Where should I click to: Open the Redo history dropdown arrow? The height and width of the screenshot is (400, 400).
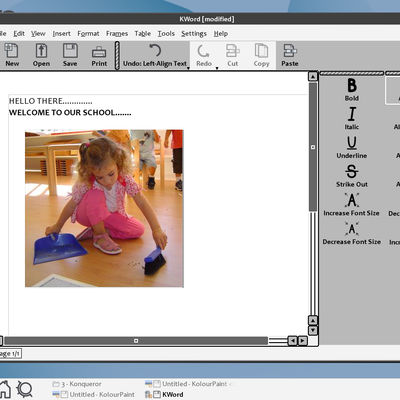[x=217, y=68]
